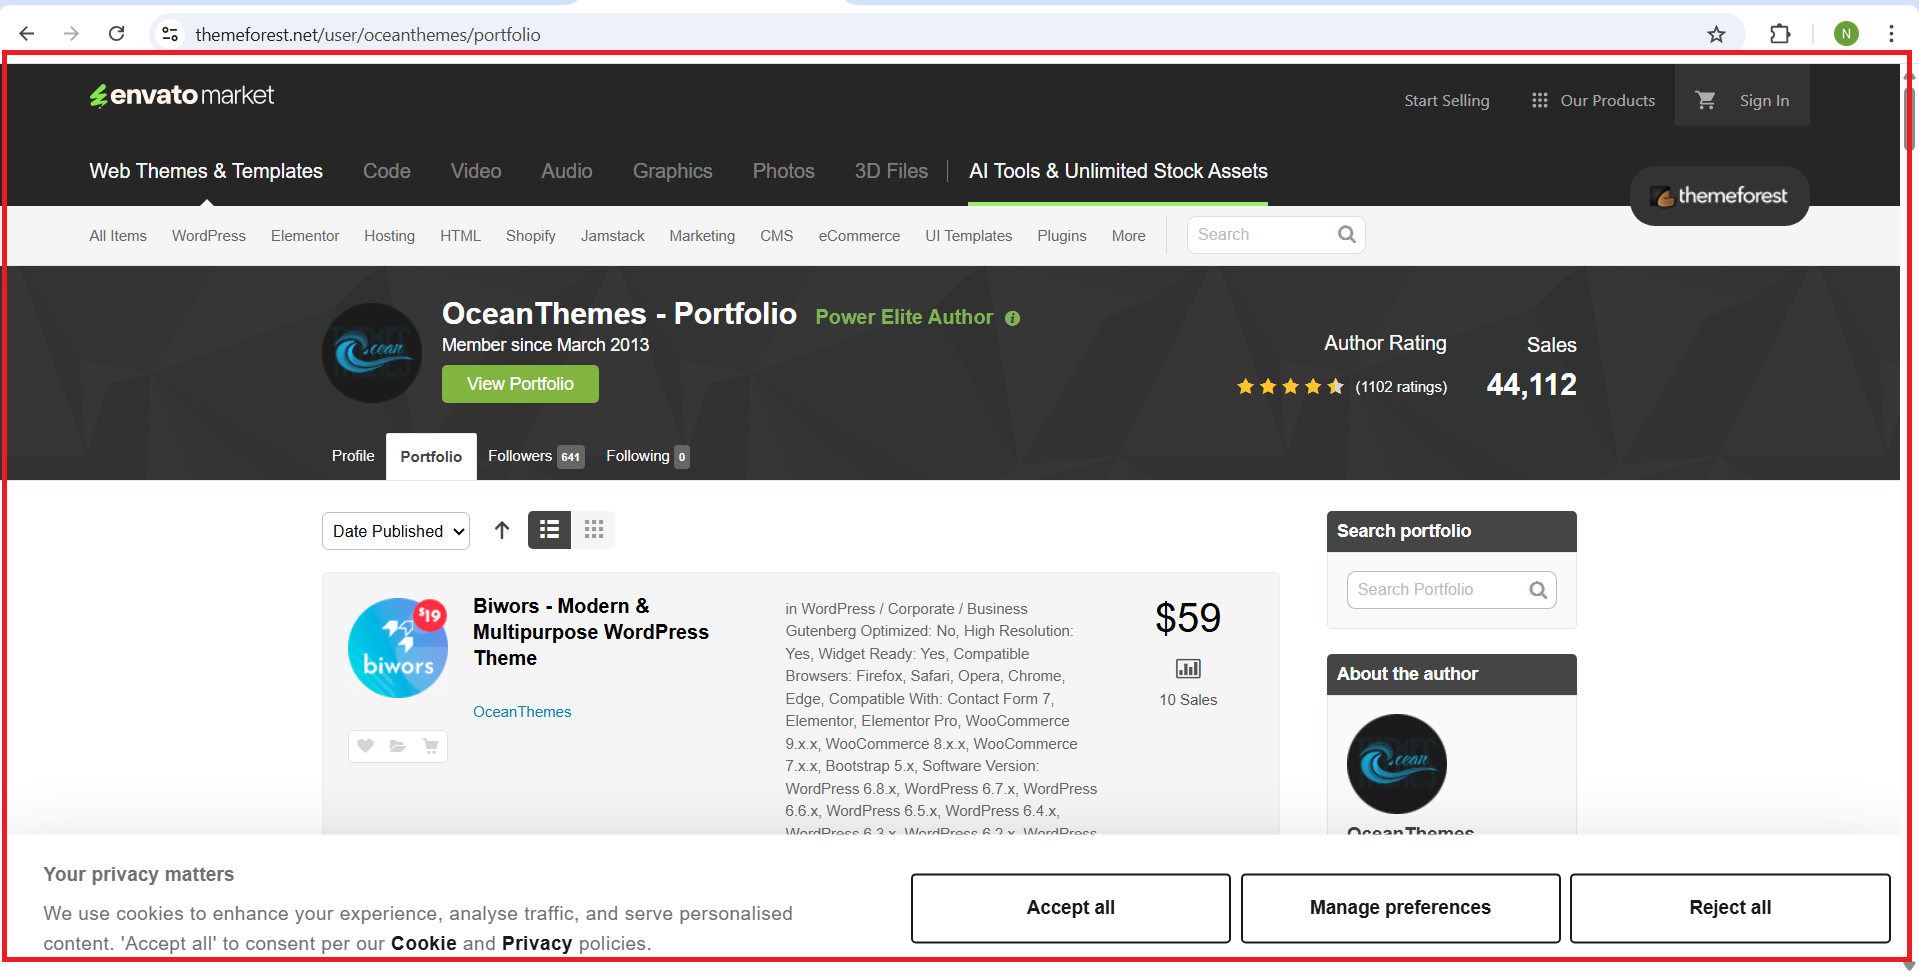The image size is (1919, 973).
Task: Switch to list view layout
Action: pyautogui.click(x=549, y=530)
